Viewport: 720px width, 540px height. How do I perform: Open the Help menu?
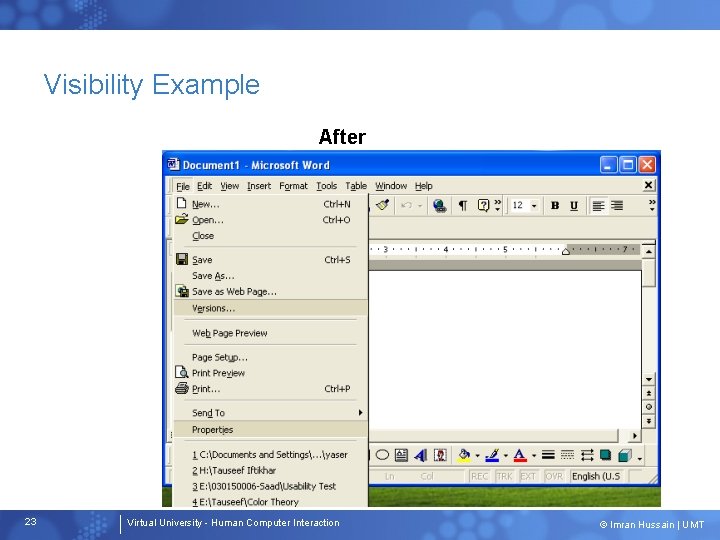click(423, 186)
